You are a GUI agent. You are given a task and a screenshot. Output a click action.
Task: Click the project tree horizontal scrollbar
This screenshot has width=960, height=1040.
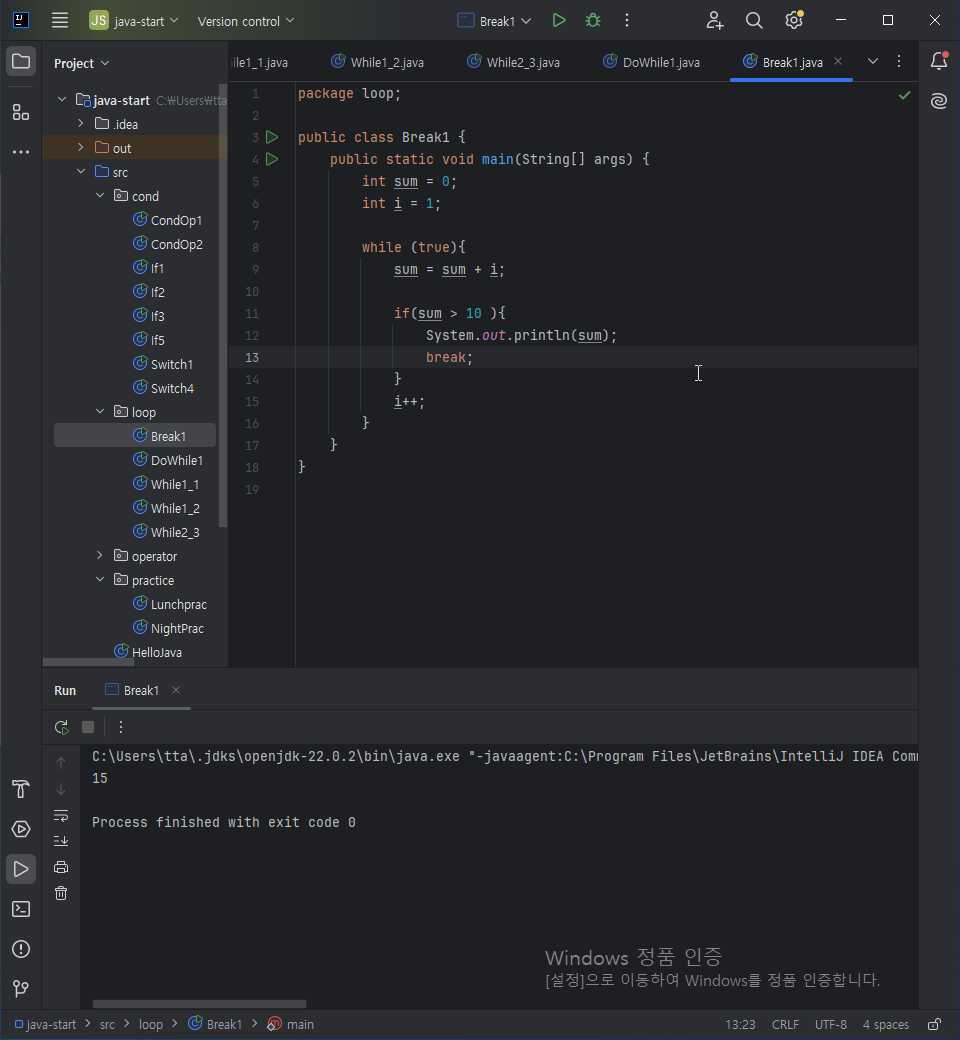point(88,662)
